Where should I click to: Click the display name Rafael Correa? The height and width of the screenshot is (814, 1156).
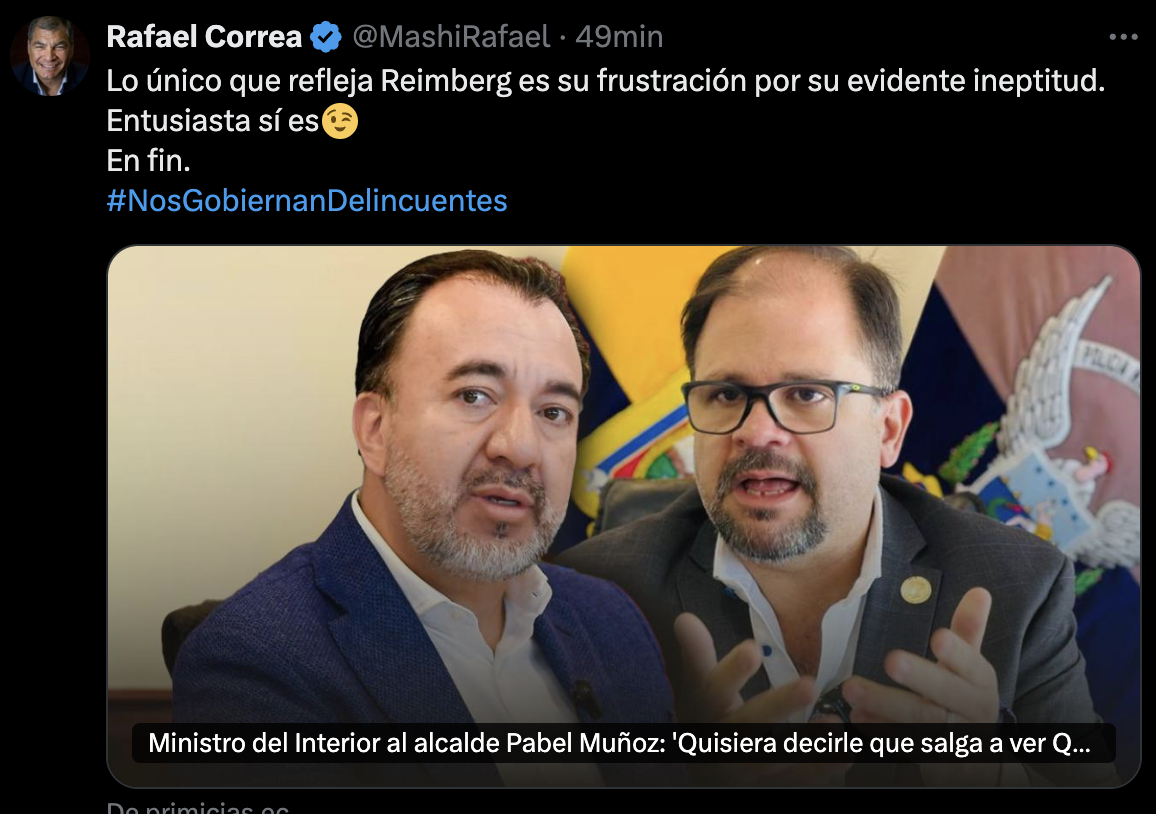click(204, 37)
